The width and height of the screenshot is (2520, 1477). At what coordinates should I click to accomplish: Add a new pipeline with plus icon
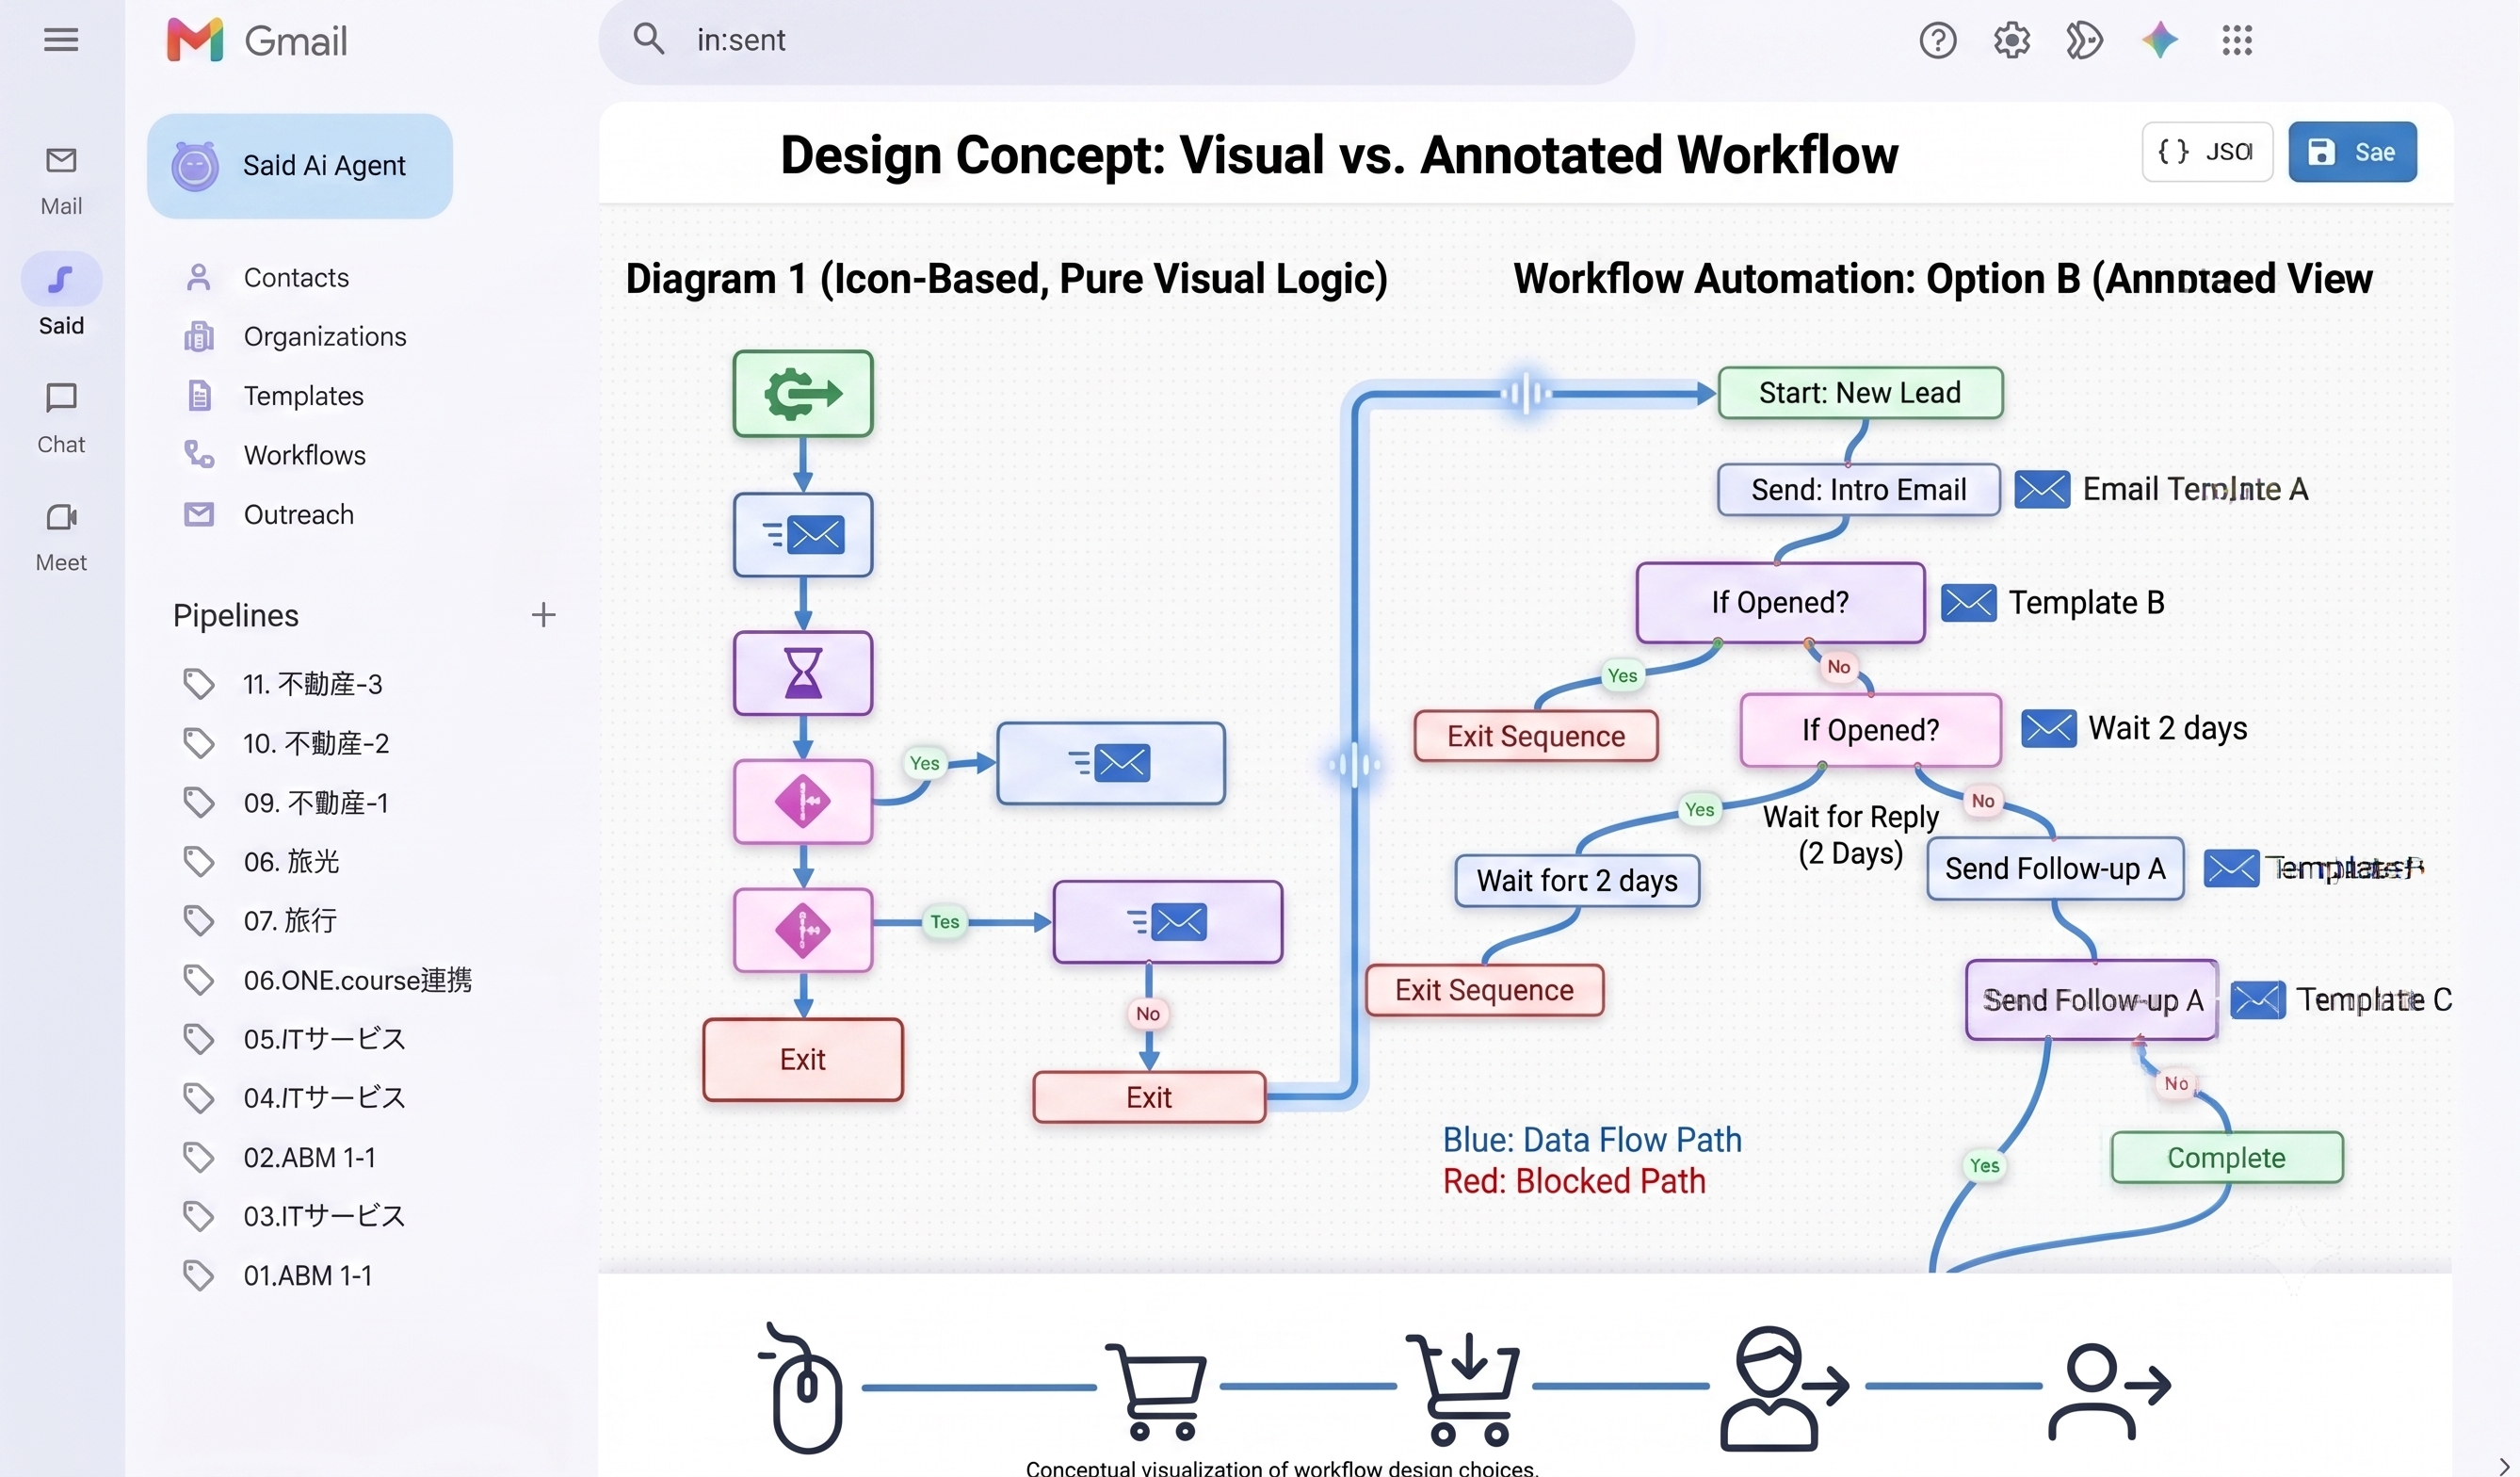[x=543, y=614]
